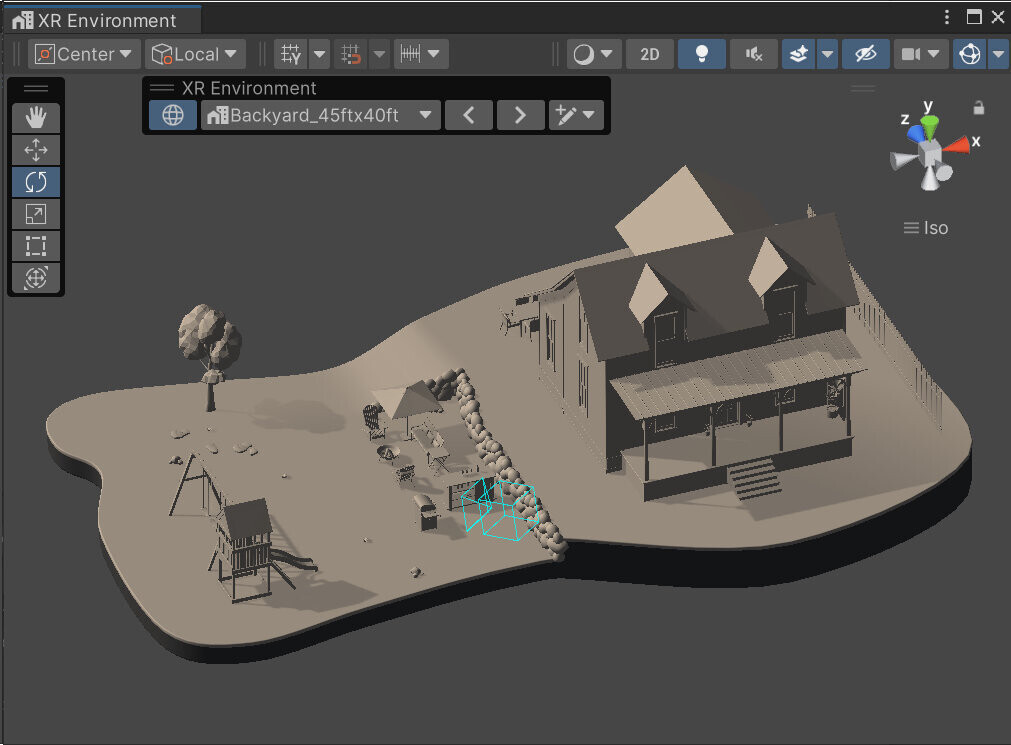1011x745 pixels.
Task: Open the Center pivot mode dropdown
Action: point(84,54)
